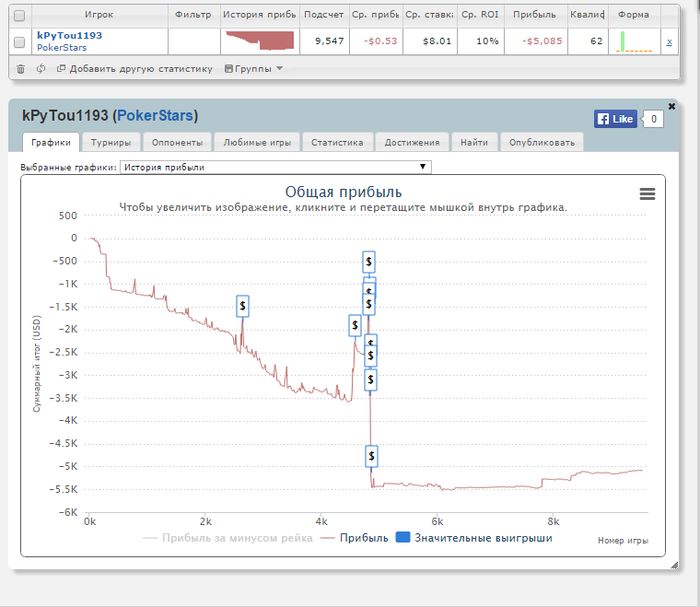The width and height of the screenshot is (700, 607).
Task: Click $ marker near game 2.6k spike
Action: pos(242,306)
